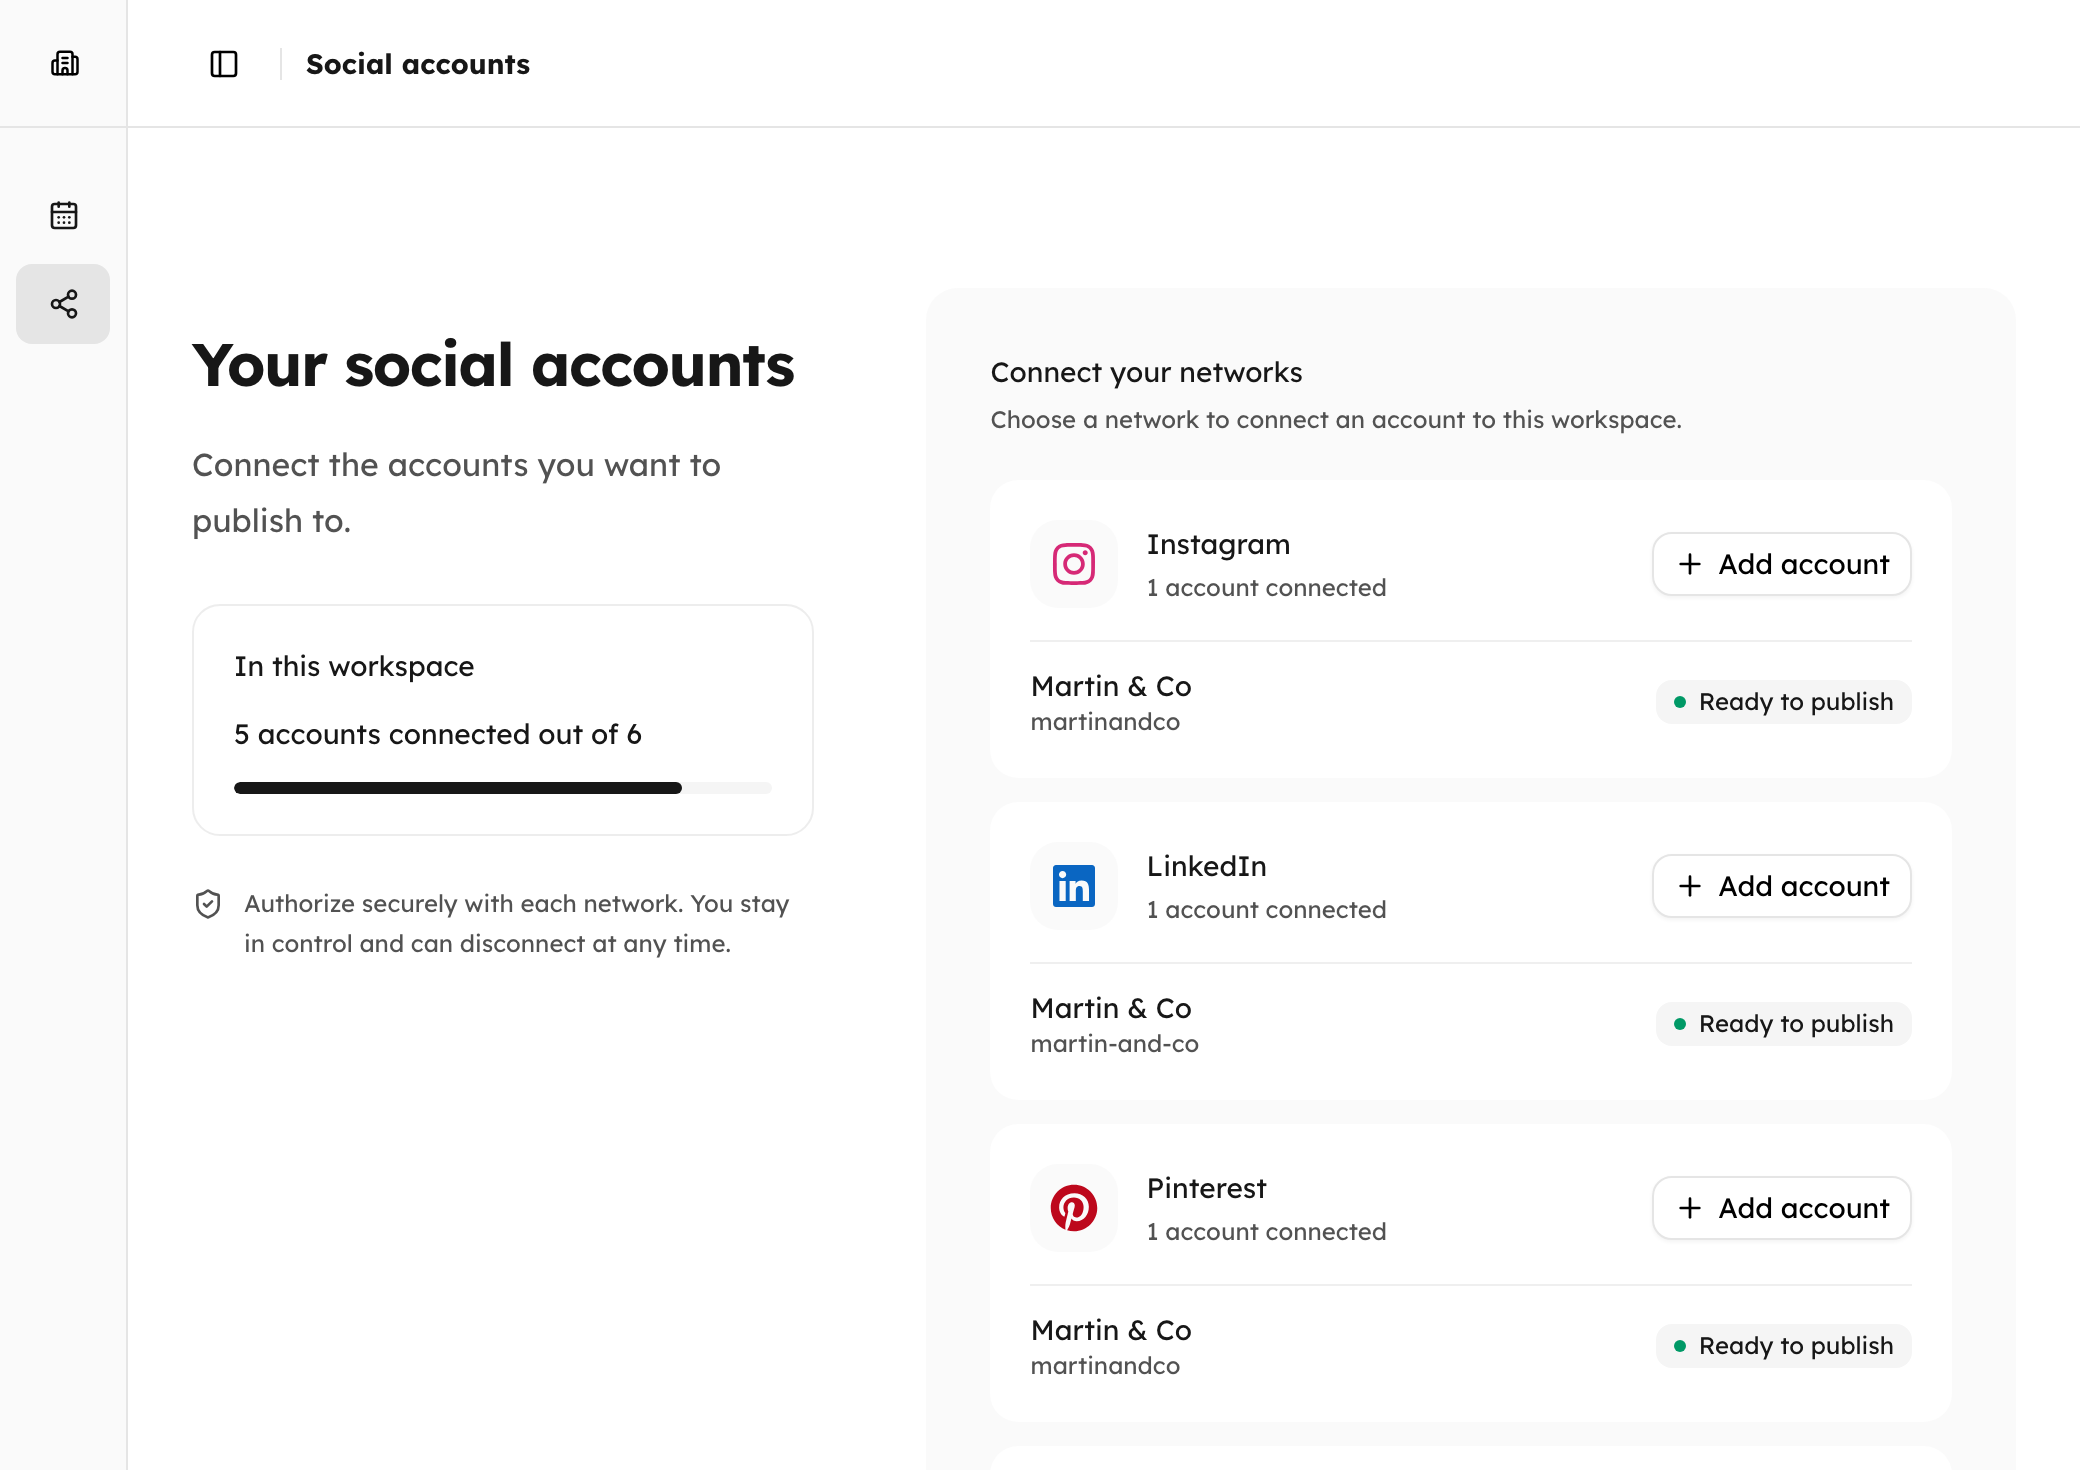
Task: Click the Pinterest logo icon
Action: click(x=1074, y=1208)
